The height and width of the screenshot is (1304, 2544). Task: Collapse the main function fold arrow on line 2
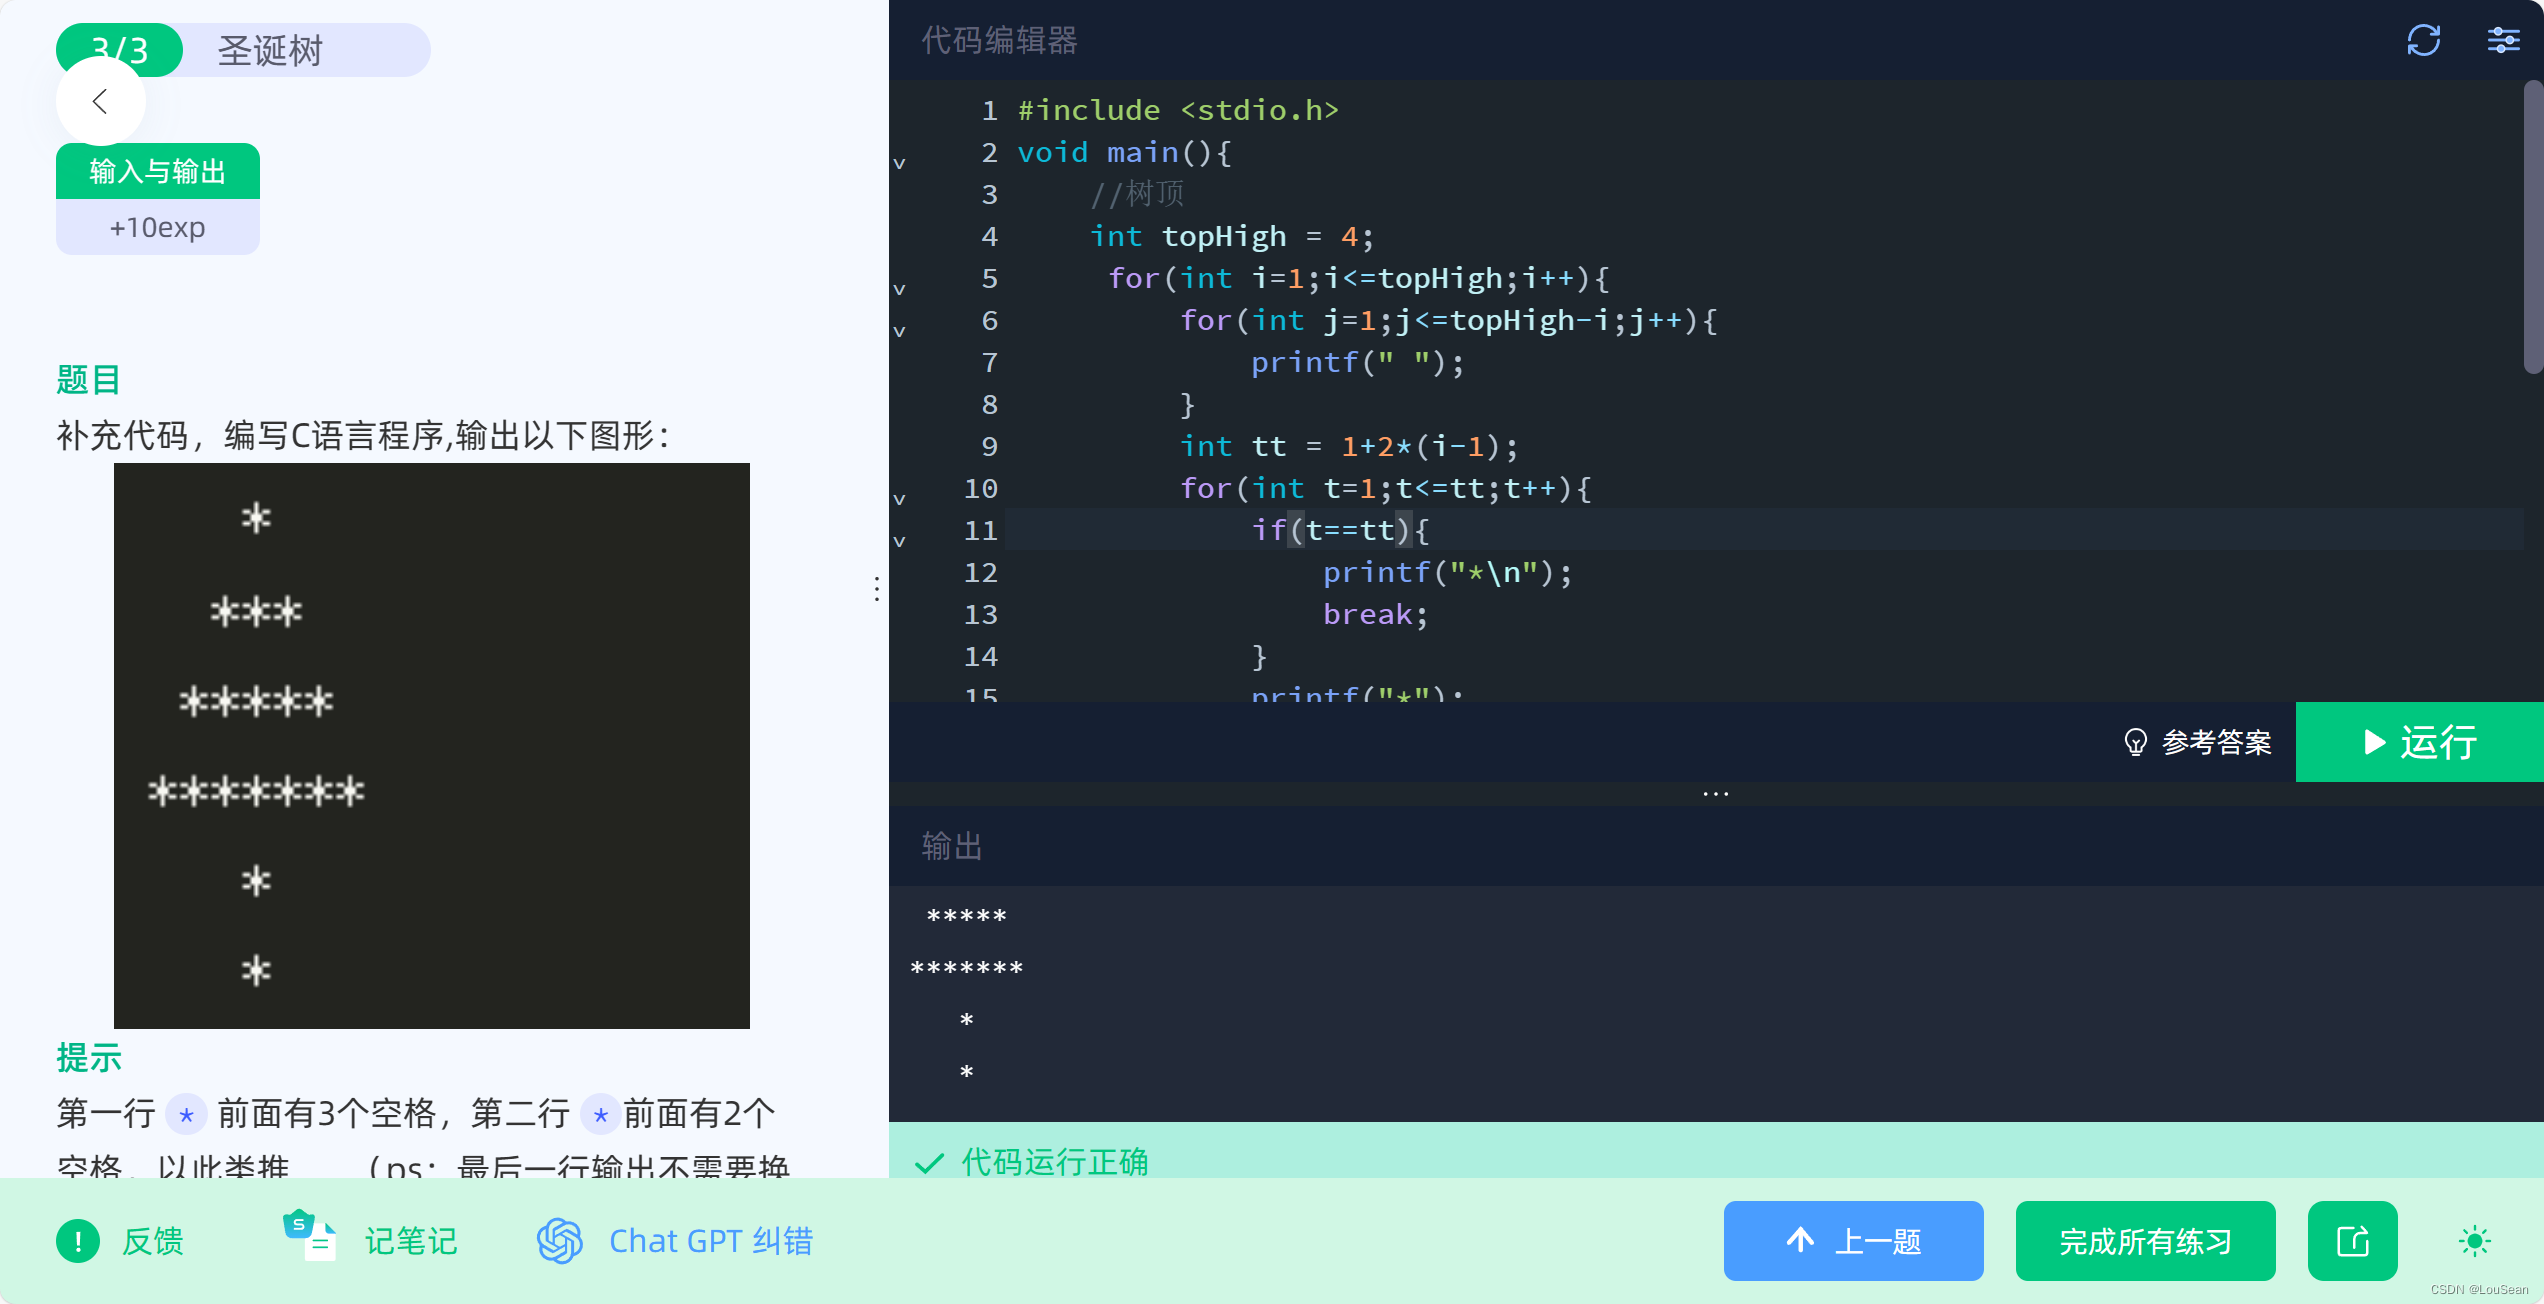[x=900, y=163]
